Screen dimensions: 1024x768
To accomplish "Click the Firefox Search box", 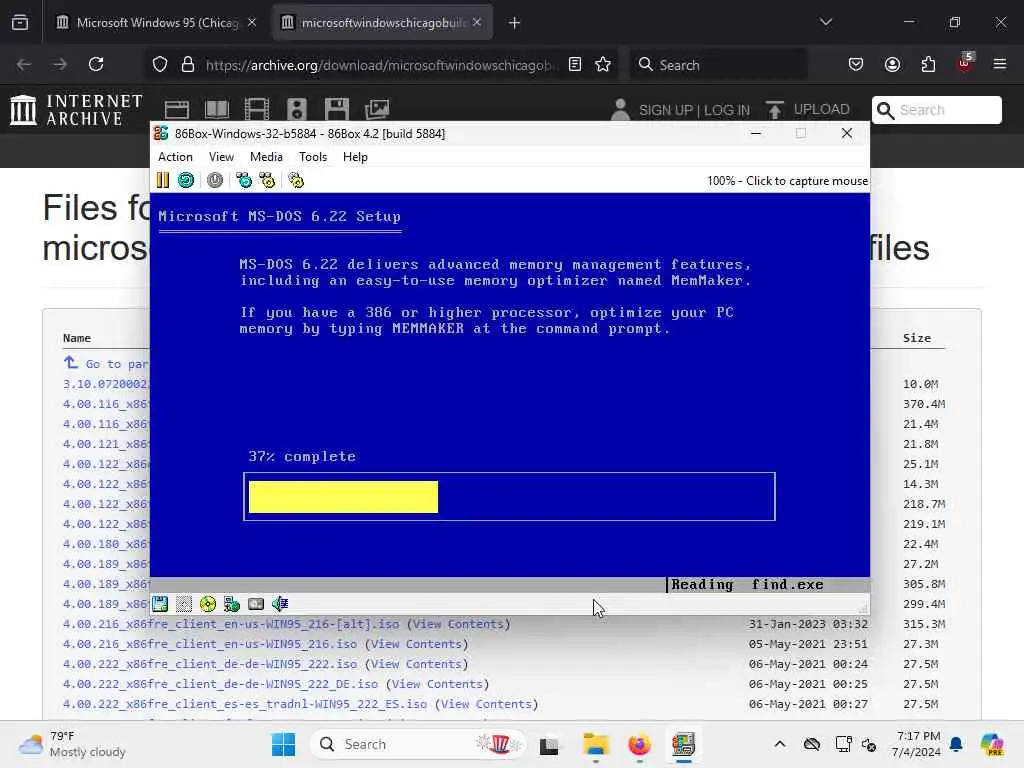I will point(718,65).
